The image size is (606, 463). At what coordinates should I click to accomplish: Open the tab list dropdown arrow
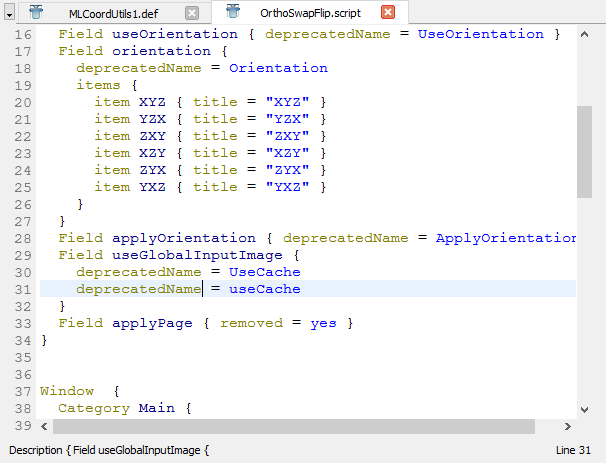pos(8,13)
